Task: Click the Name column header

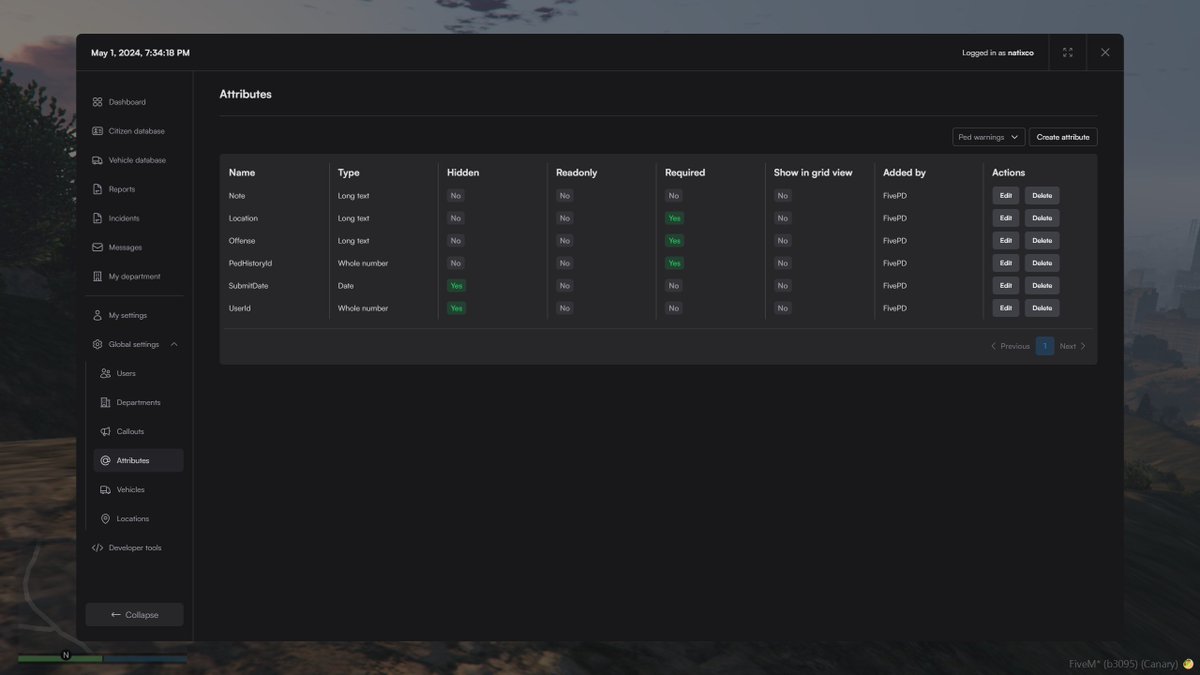Action: pyautogui.click(x=242, y=173)
